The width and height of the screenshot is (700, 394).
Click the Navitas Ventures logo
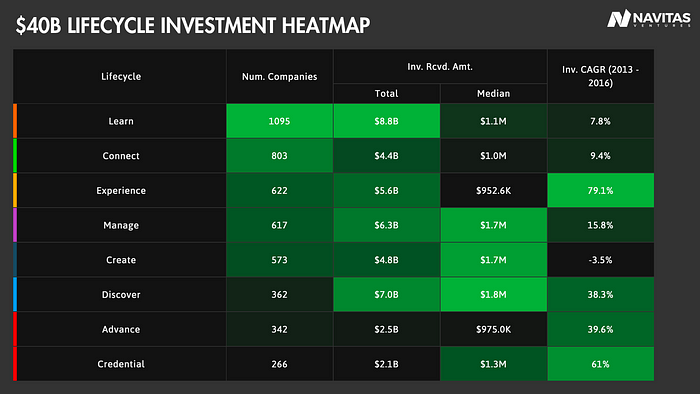[x=649, y=19]
